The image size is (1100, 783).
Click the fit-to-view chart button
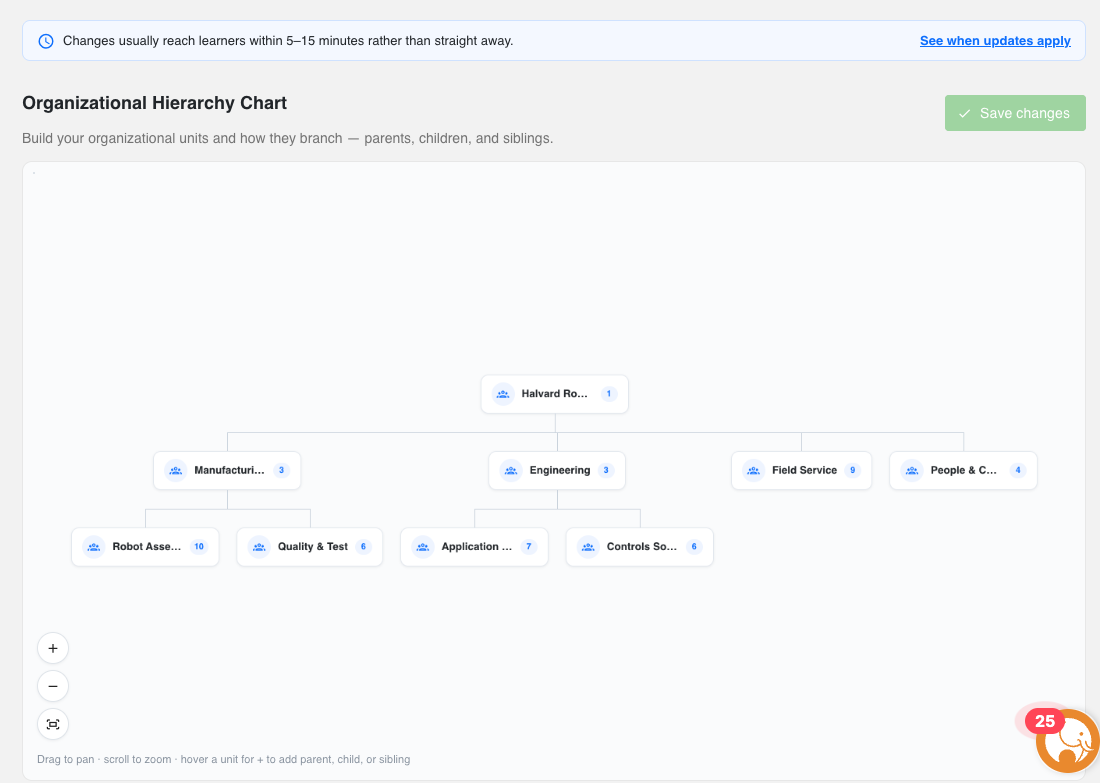[x=53, y=724]
